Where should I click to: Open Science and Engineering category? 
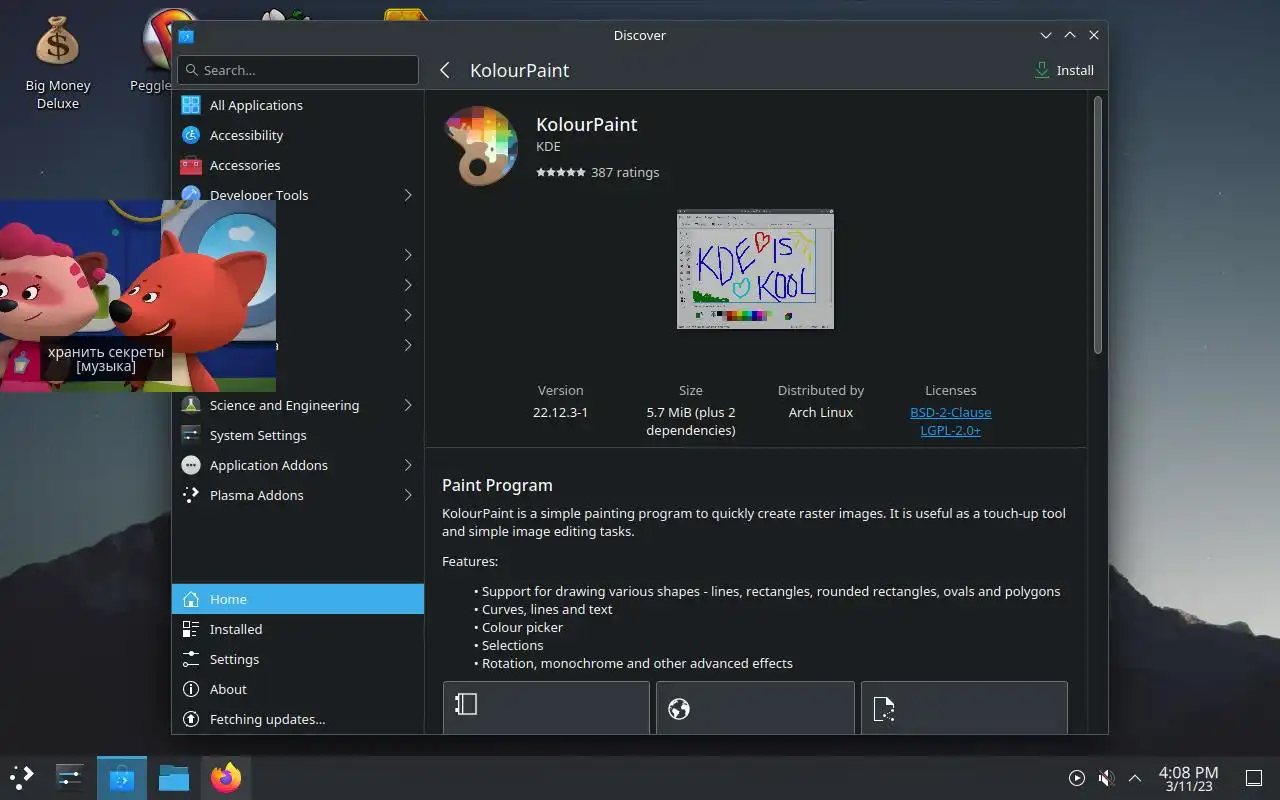click(298, 405)
